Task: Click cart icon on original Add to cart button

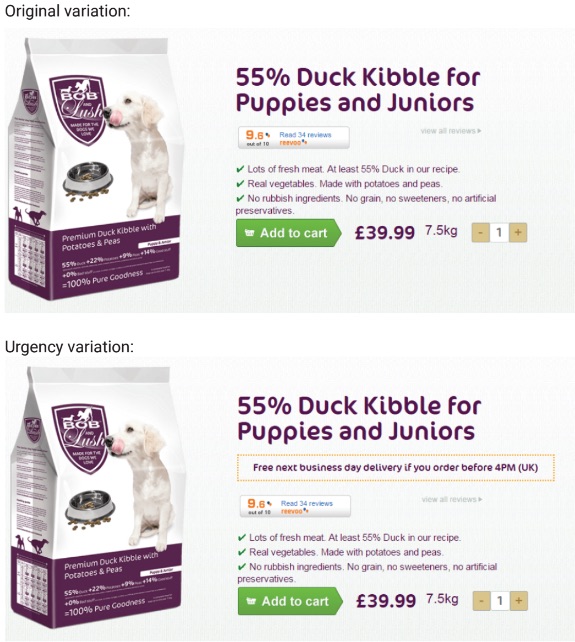Action: tap(249, 233)
